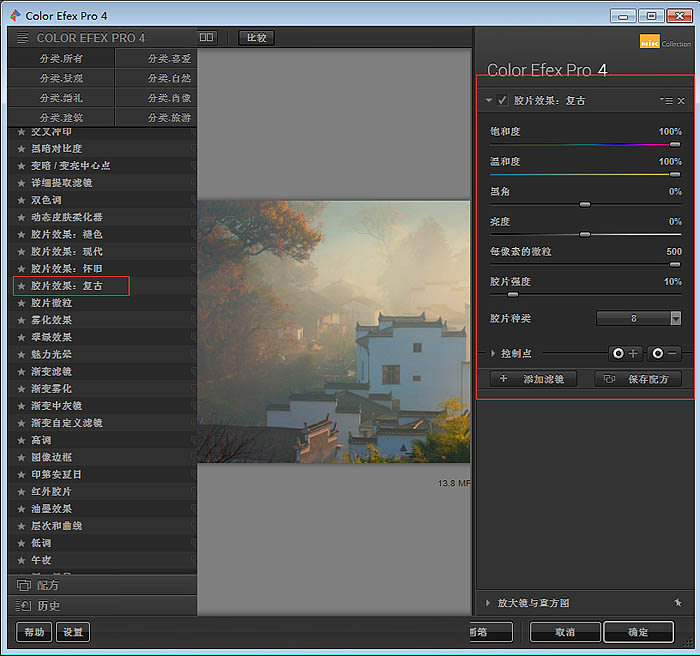Click the filter list icon beside COLOR EFEX PRO 4
This screenshot has width=700, height=656.
[22, 38]
